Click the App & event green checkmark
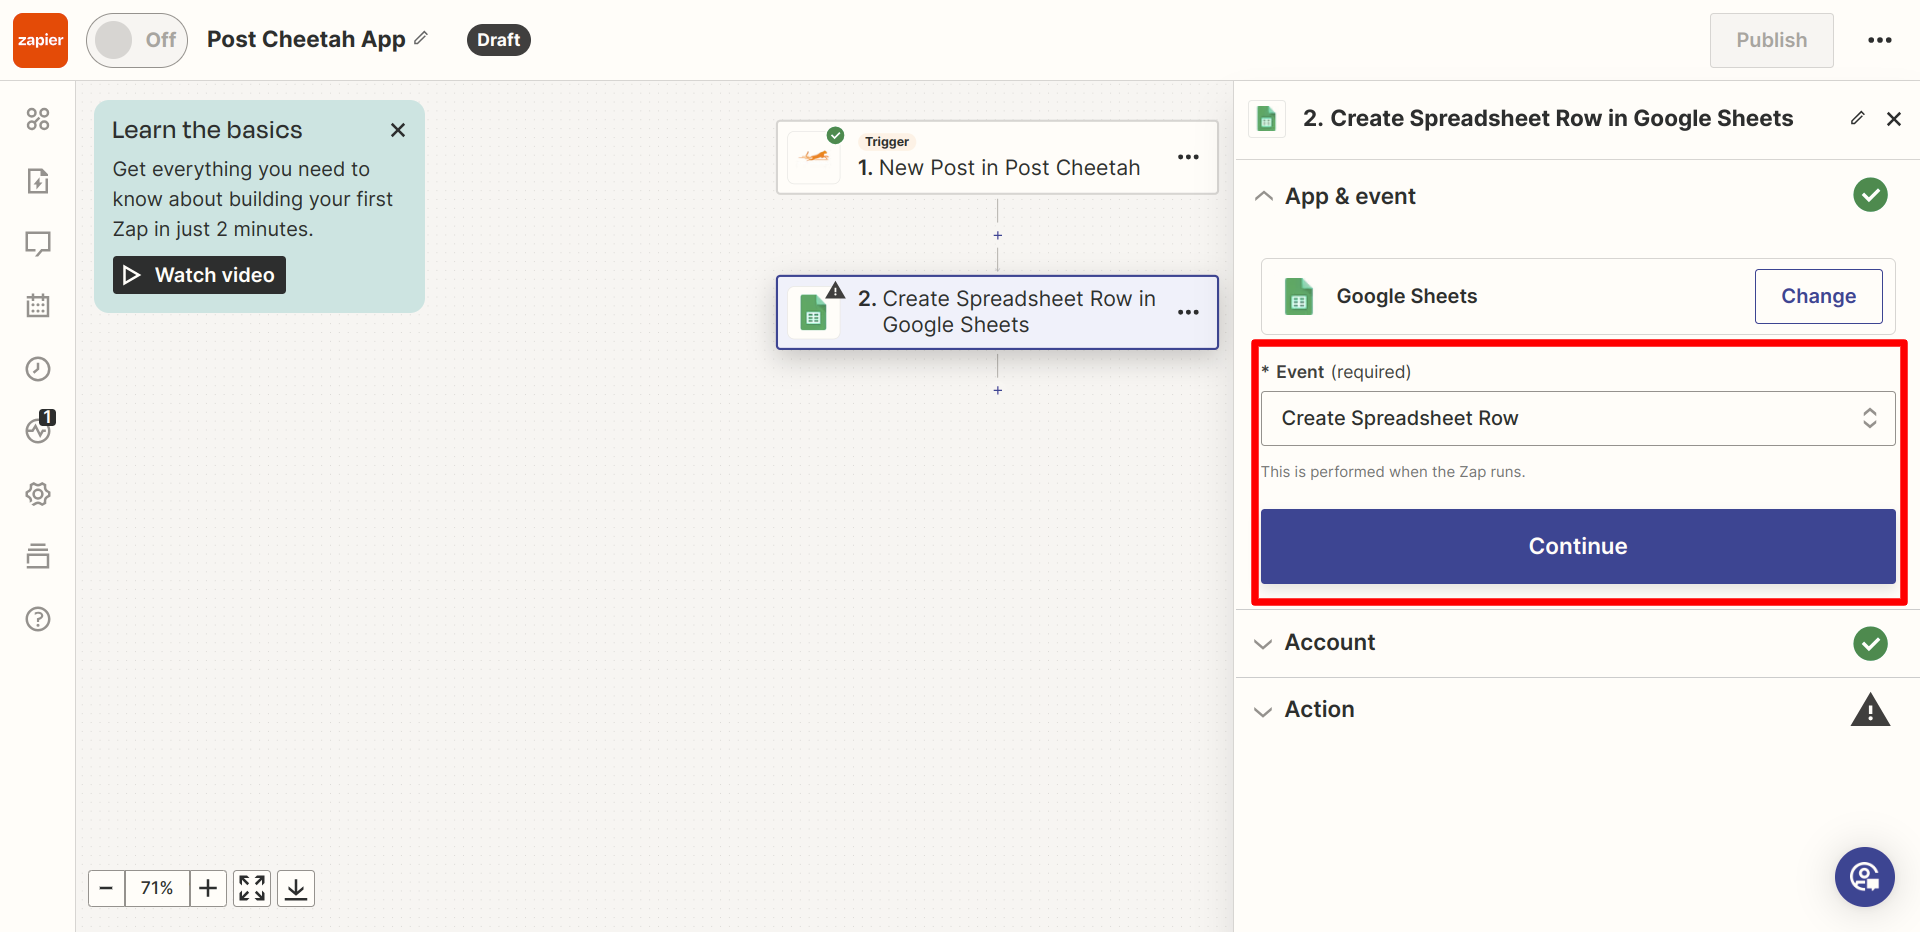The height and width of the screenshot is (932, 1920). 1870,195
